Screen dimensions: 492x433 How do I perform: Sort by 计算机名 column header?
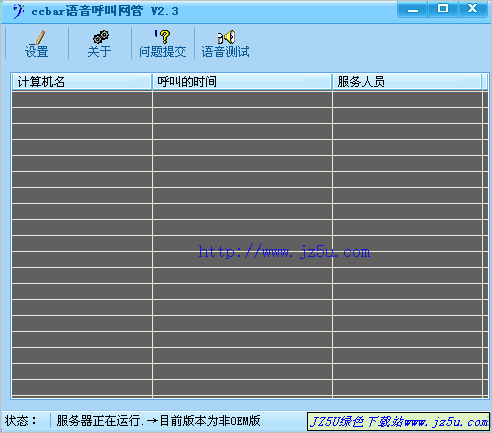82,82
